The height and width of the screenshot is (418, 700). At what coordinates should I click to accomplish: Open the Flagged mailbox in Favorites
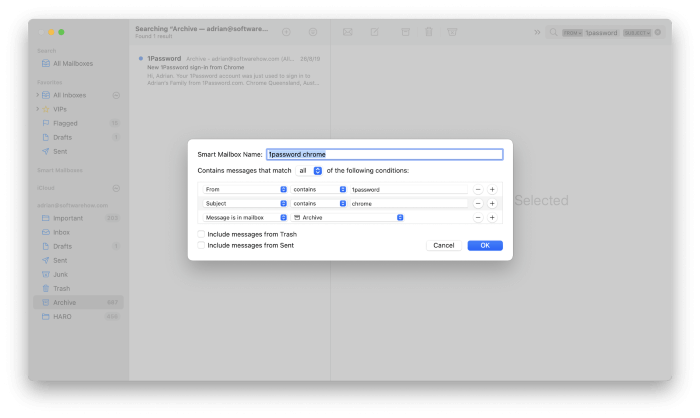(78, 123)
